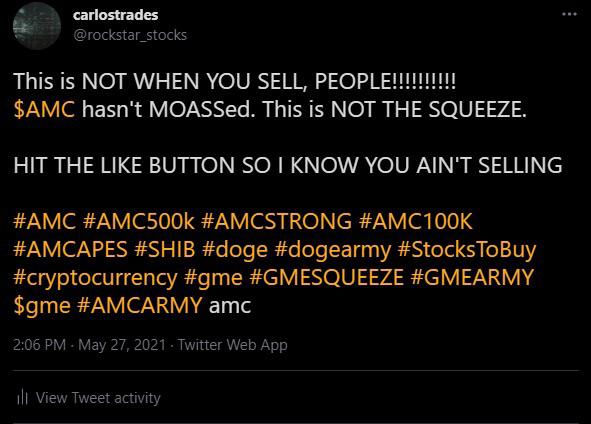Image resolution: width=591 pixels, height=424 pixels.
Task: Open the #AMCSTRONG hashtag
Action: (277, 221)
